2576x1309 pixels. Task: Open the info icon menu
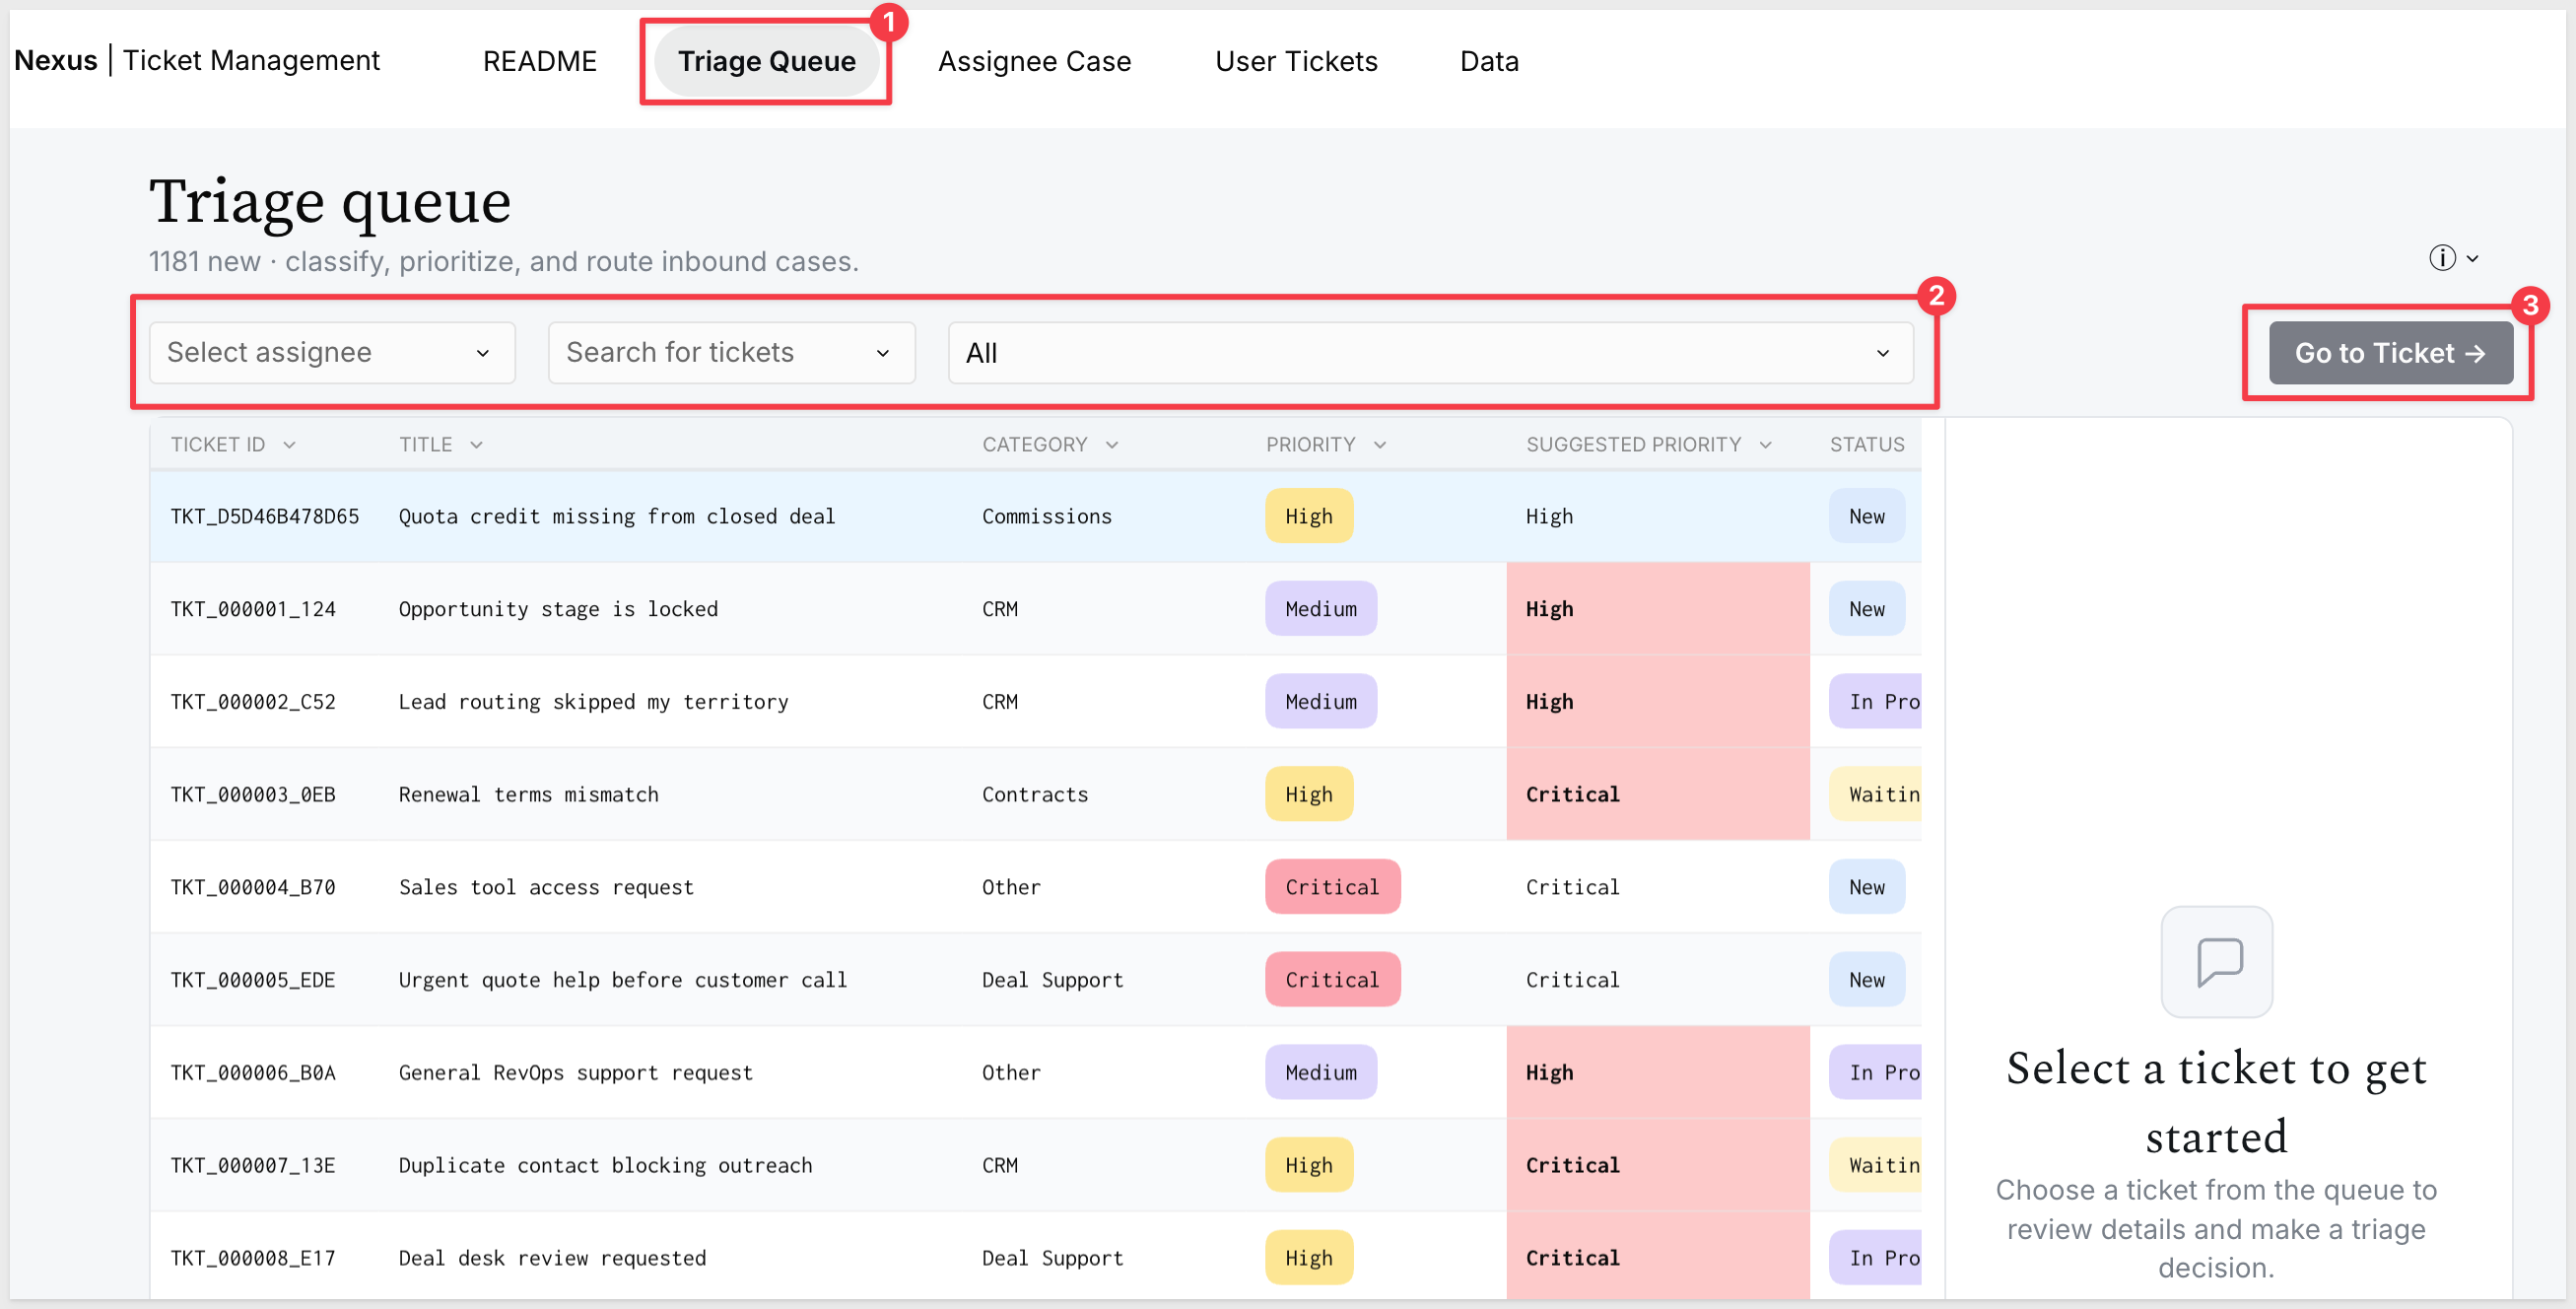2453,258
